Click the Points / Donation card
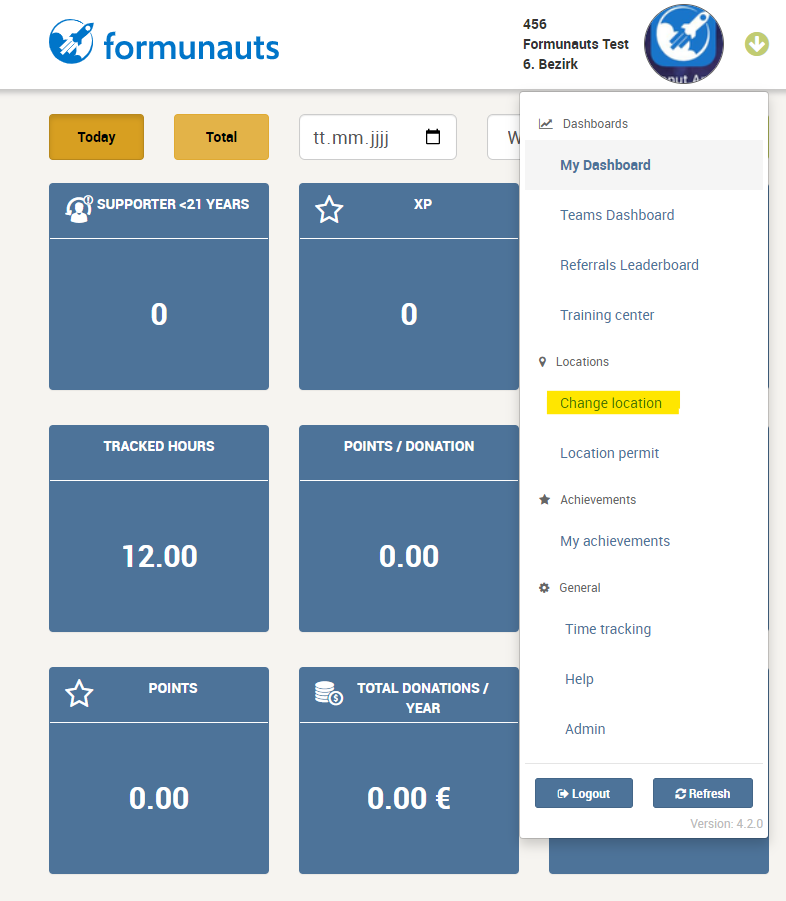The image size is (786, 901). point(409,528)
